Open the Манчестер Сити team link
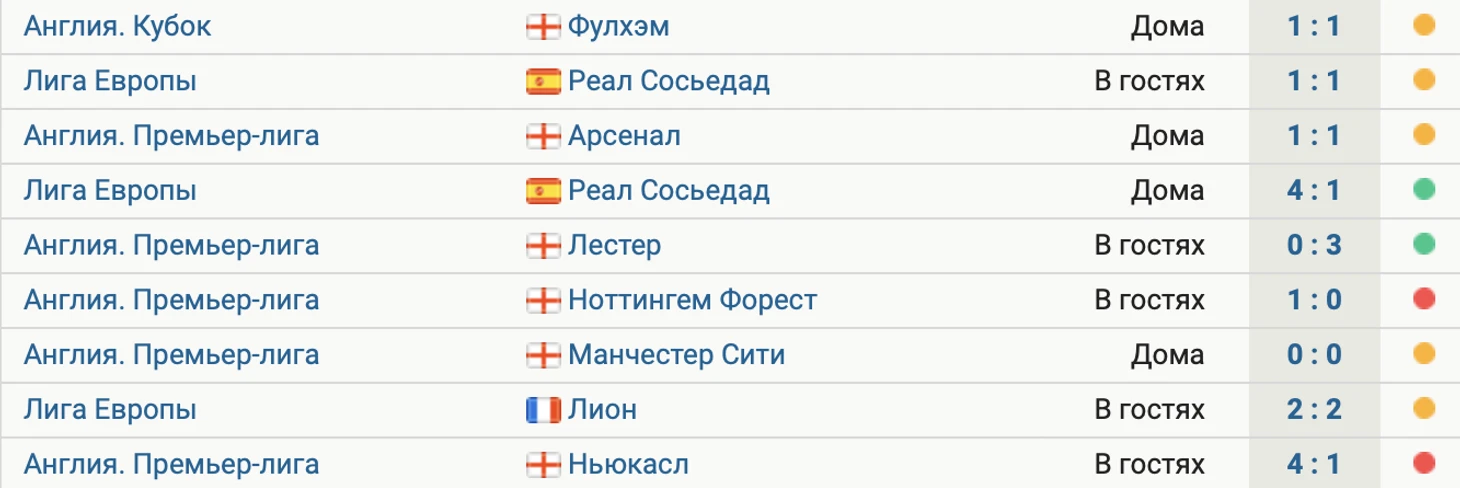This screenshot has height=488, width=1460. (x=676, y=354)
